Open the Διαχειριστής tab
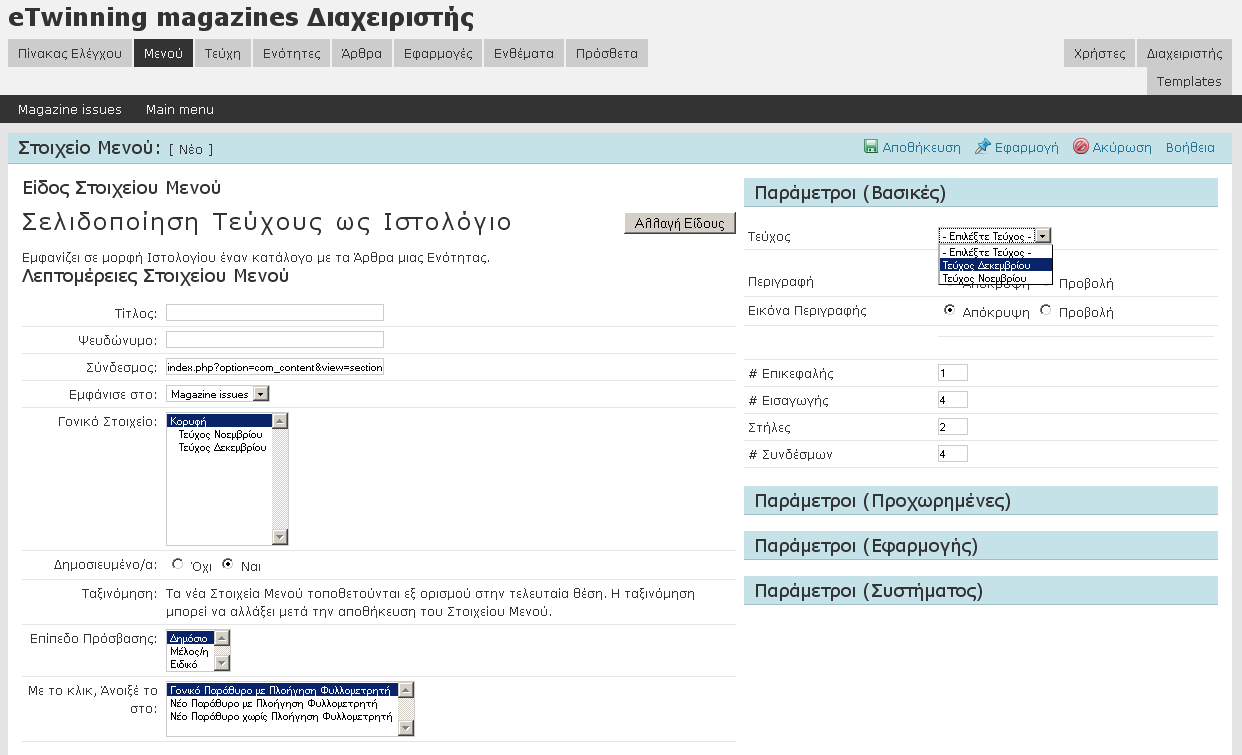 pyautogui.click(x=1184, y=53)
